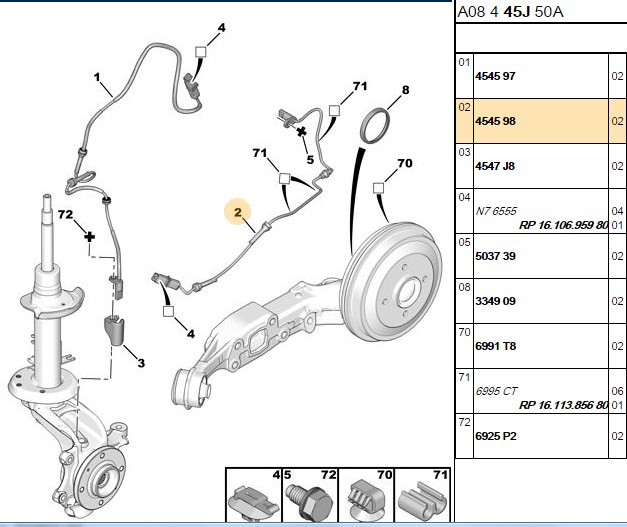Select part number 6991 T8
Image resolution: width=627 pixels, height=527 pixels.
point(495,346)
